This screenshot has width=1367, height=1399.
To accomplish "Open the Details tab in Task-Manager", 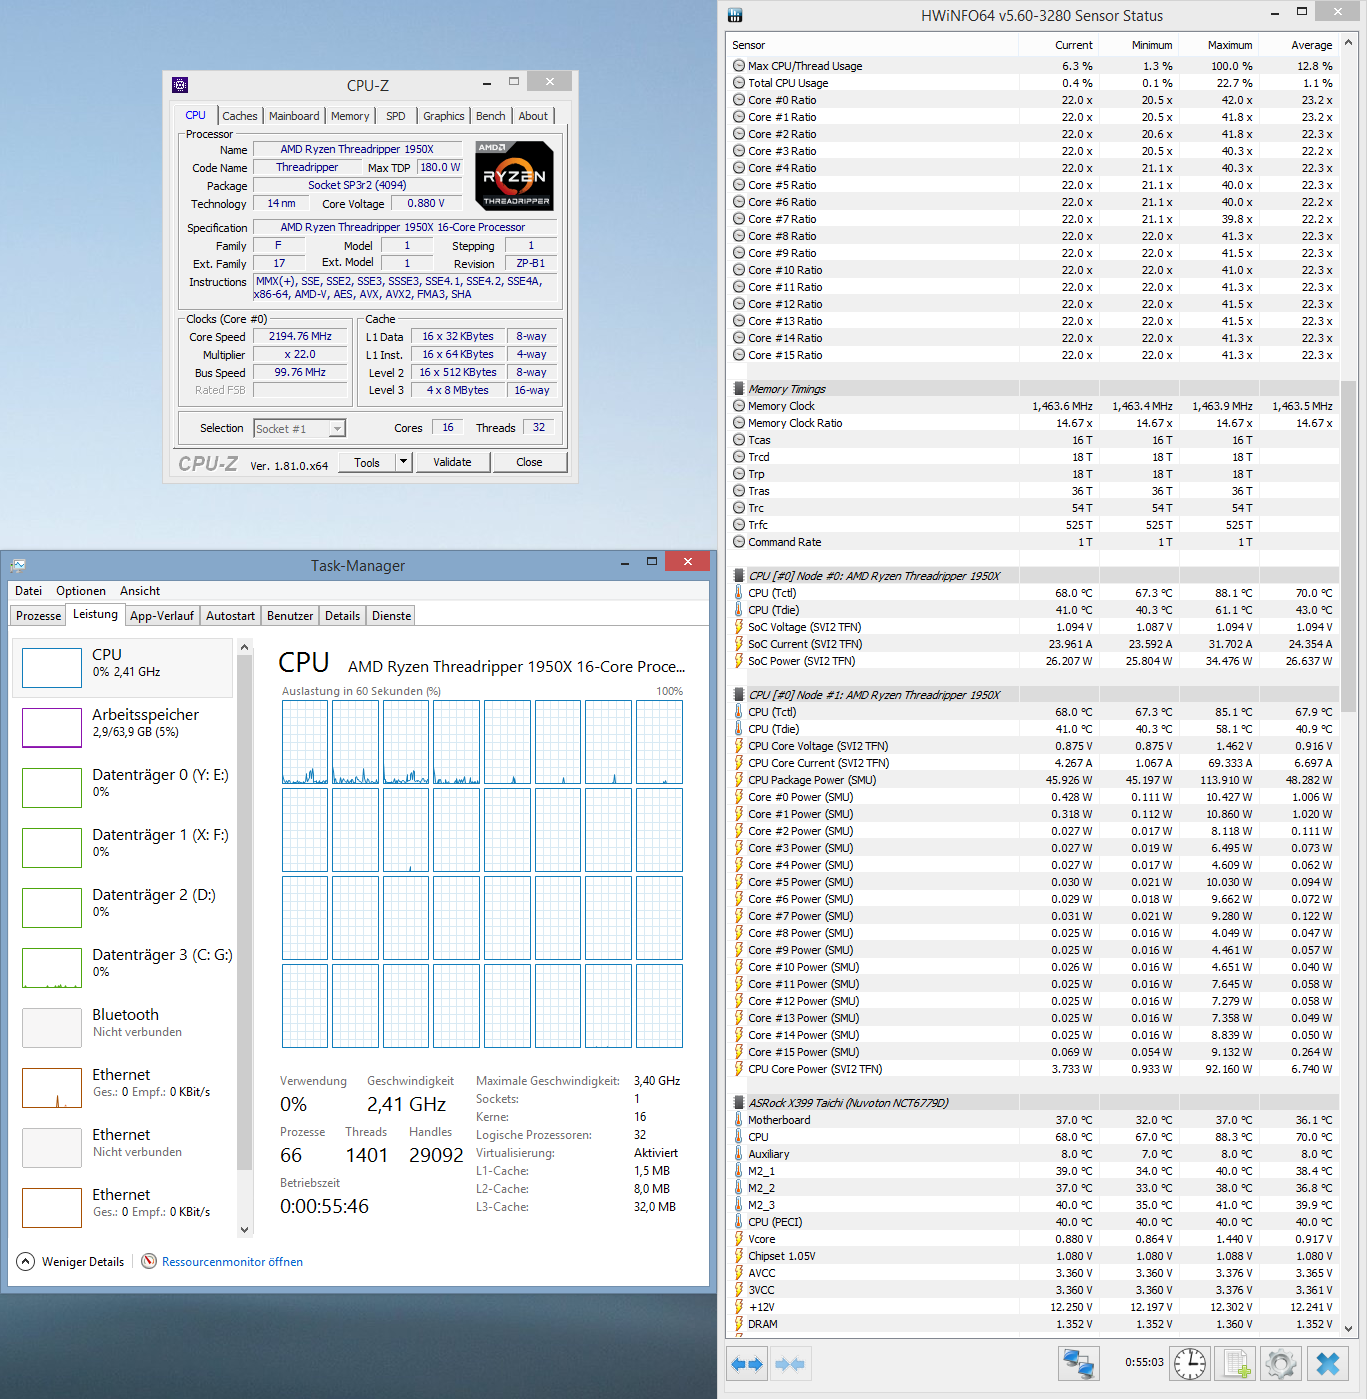I will pyautogui.click(x=342, y=616).
